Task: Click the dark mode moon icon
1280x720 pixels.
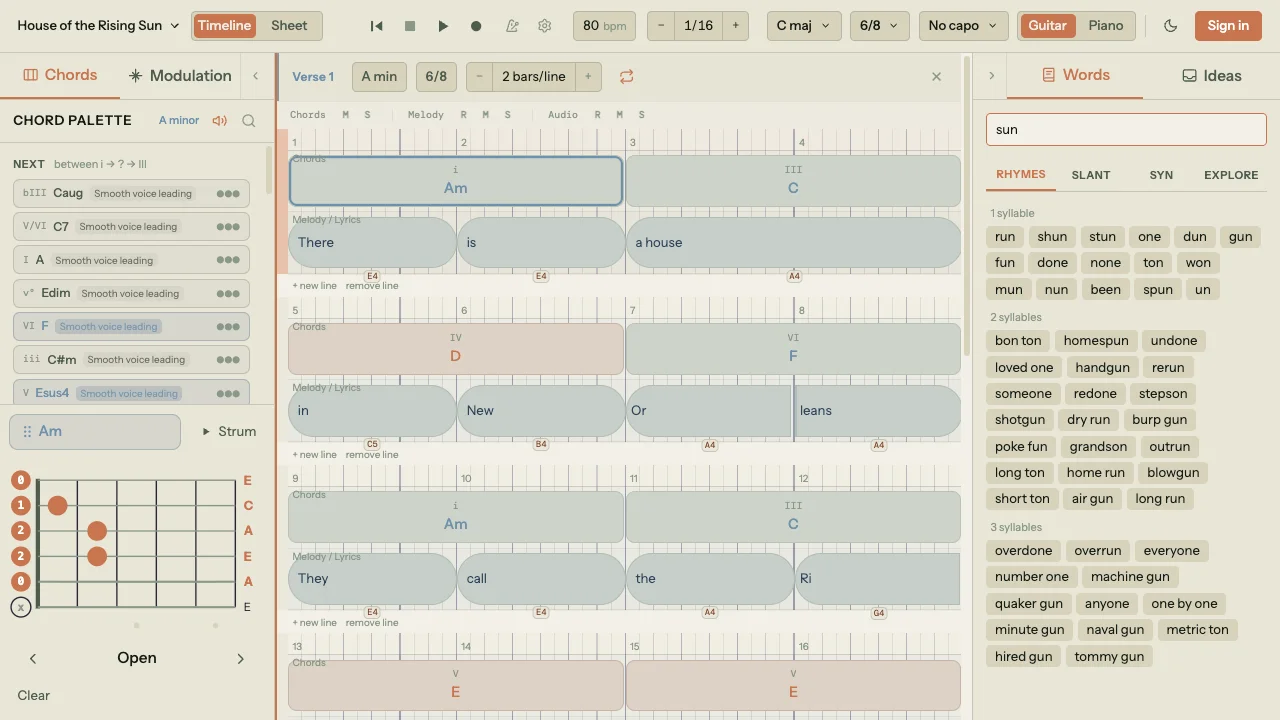Action: coord(1170,26)
